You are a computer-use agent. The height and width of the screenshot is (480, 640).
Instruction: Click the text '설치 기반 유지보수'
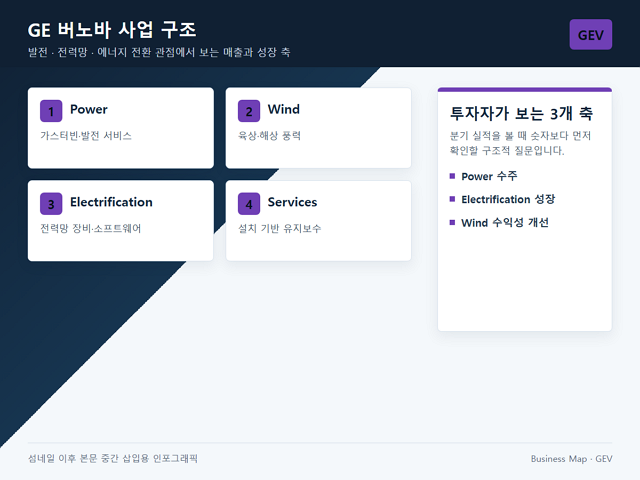point(280,228)
